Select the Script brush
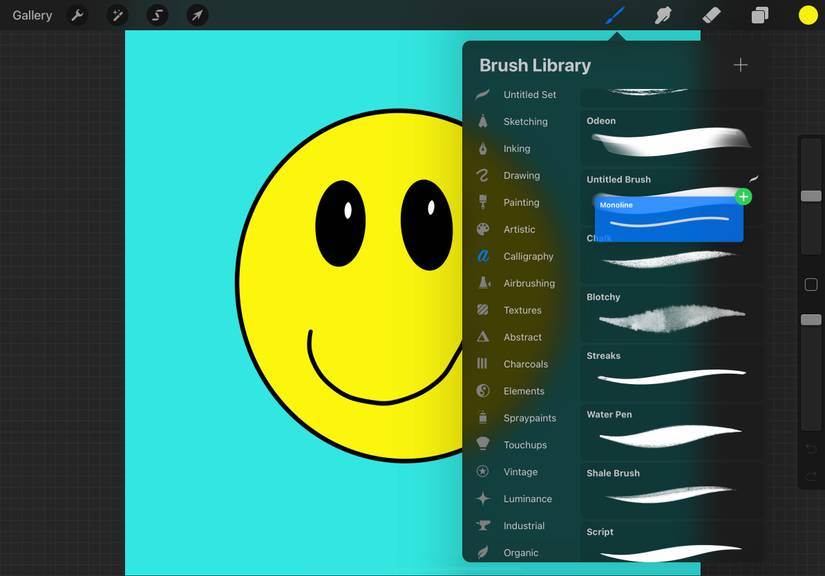 tap(671, 542)
